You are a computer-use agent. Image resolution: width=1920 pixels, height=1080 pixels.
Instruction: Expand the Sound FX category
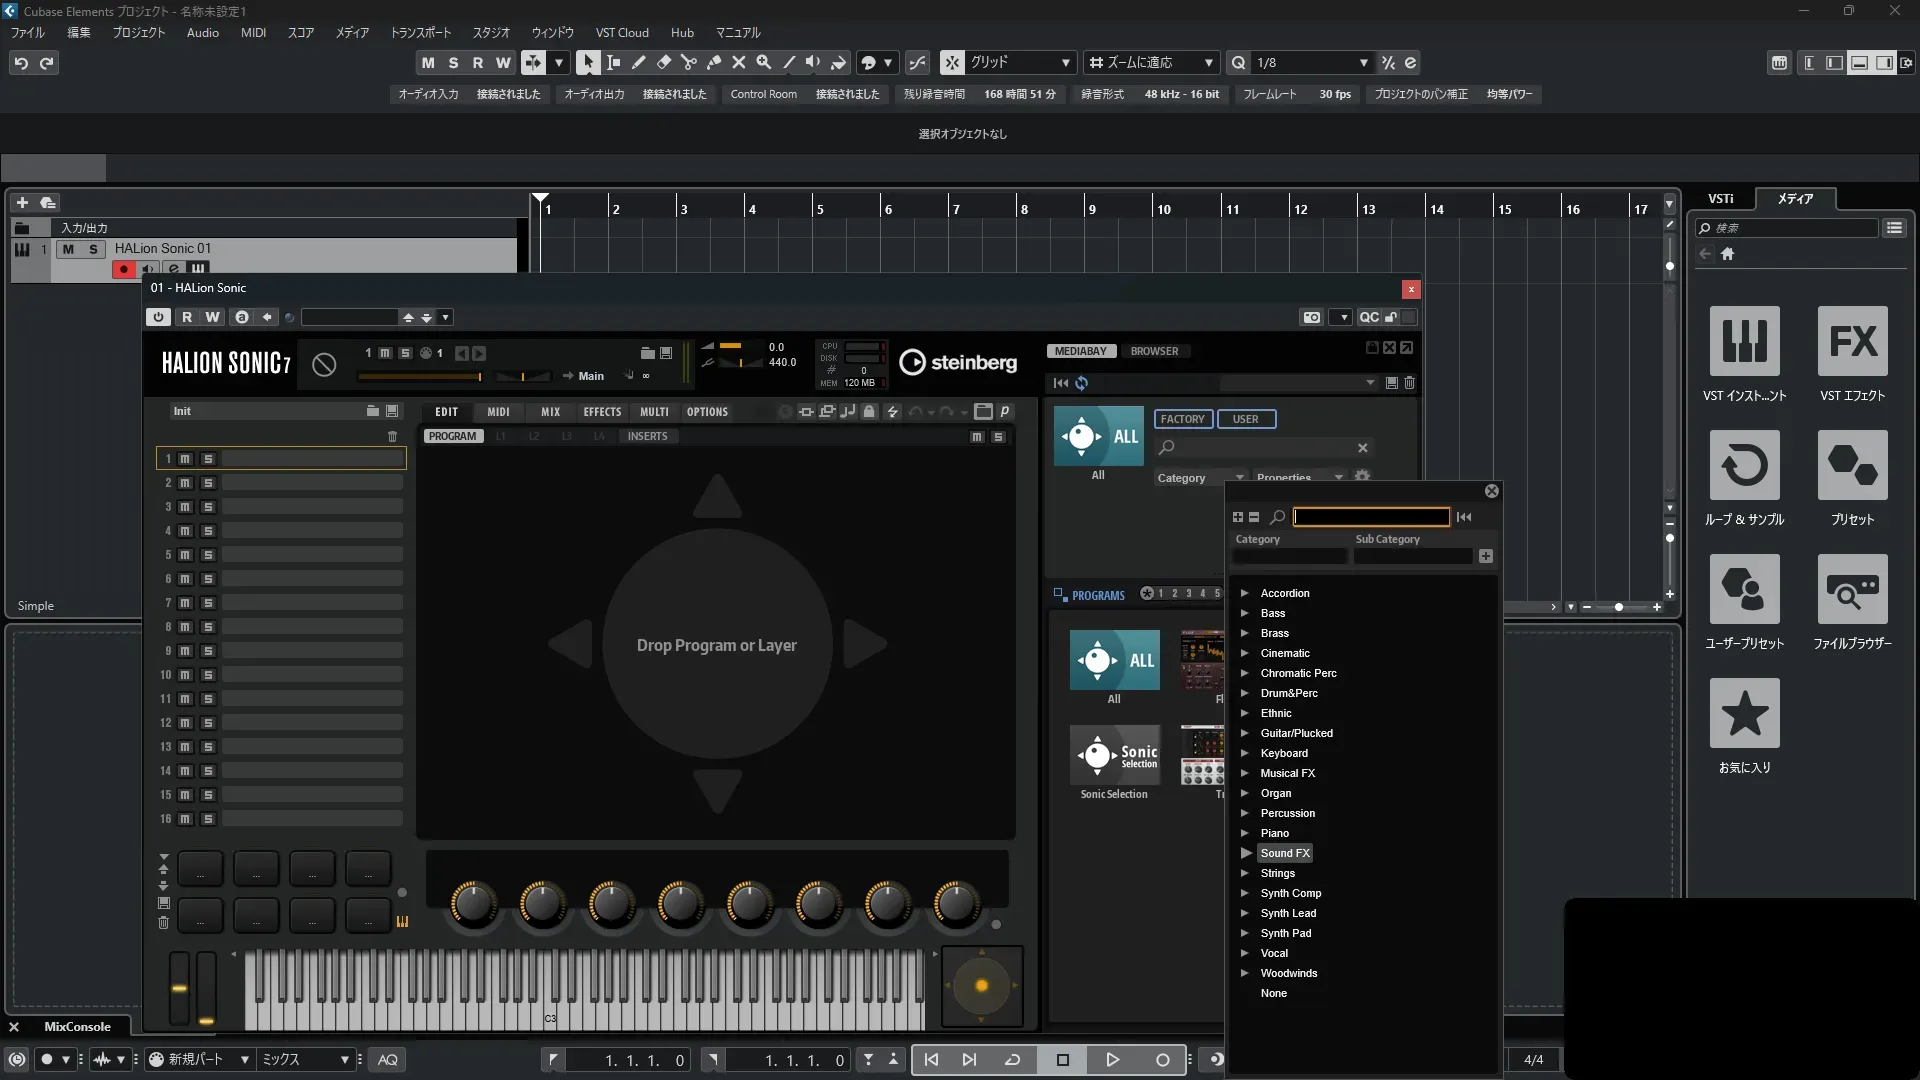click(x=1246, y=853)
